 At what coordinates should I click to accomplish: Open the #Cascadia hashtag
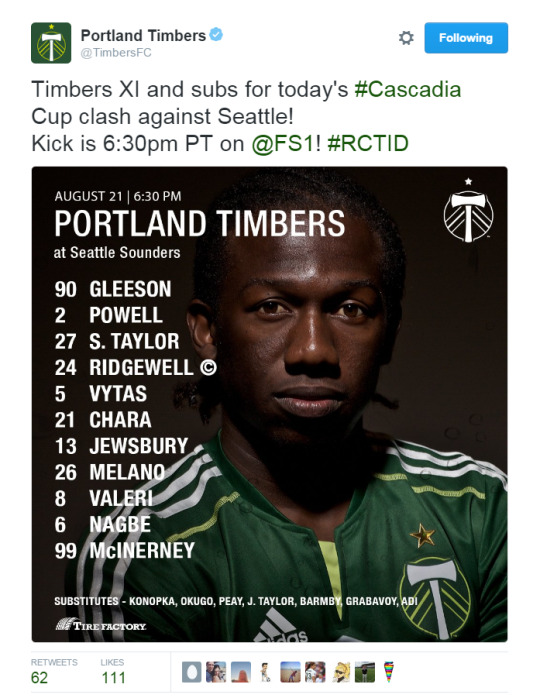coord(407,89)
